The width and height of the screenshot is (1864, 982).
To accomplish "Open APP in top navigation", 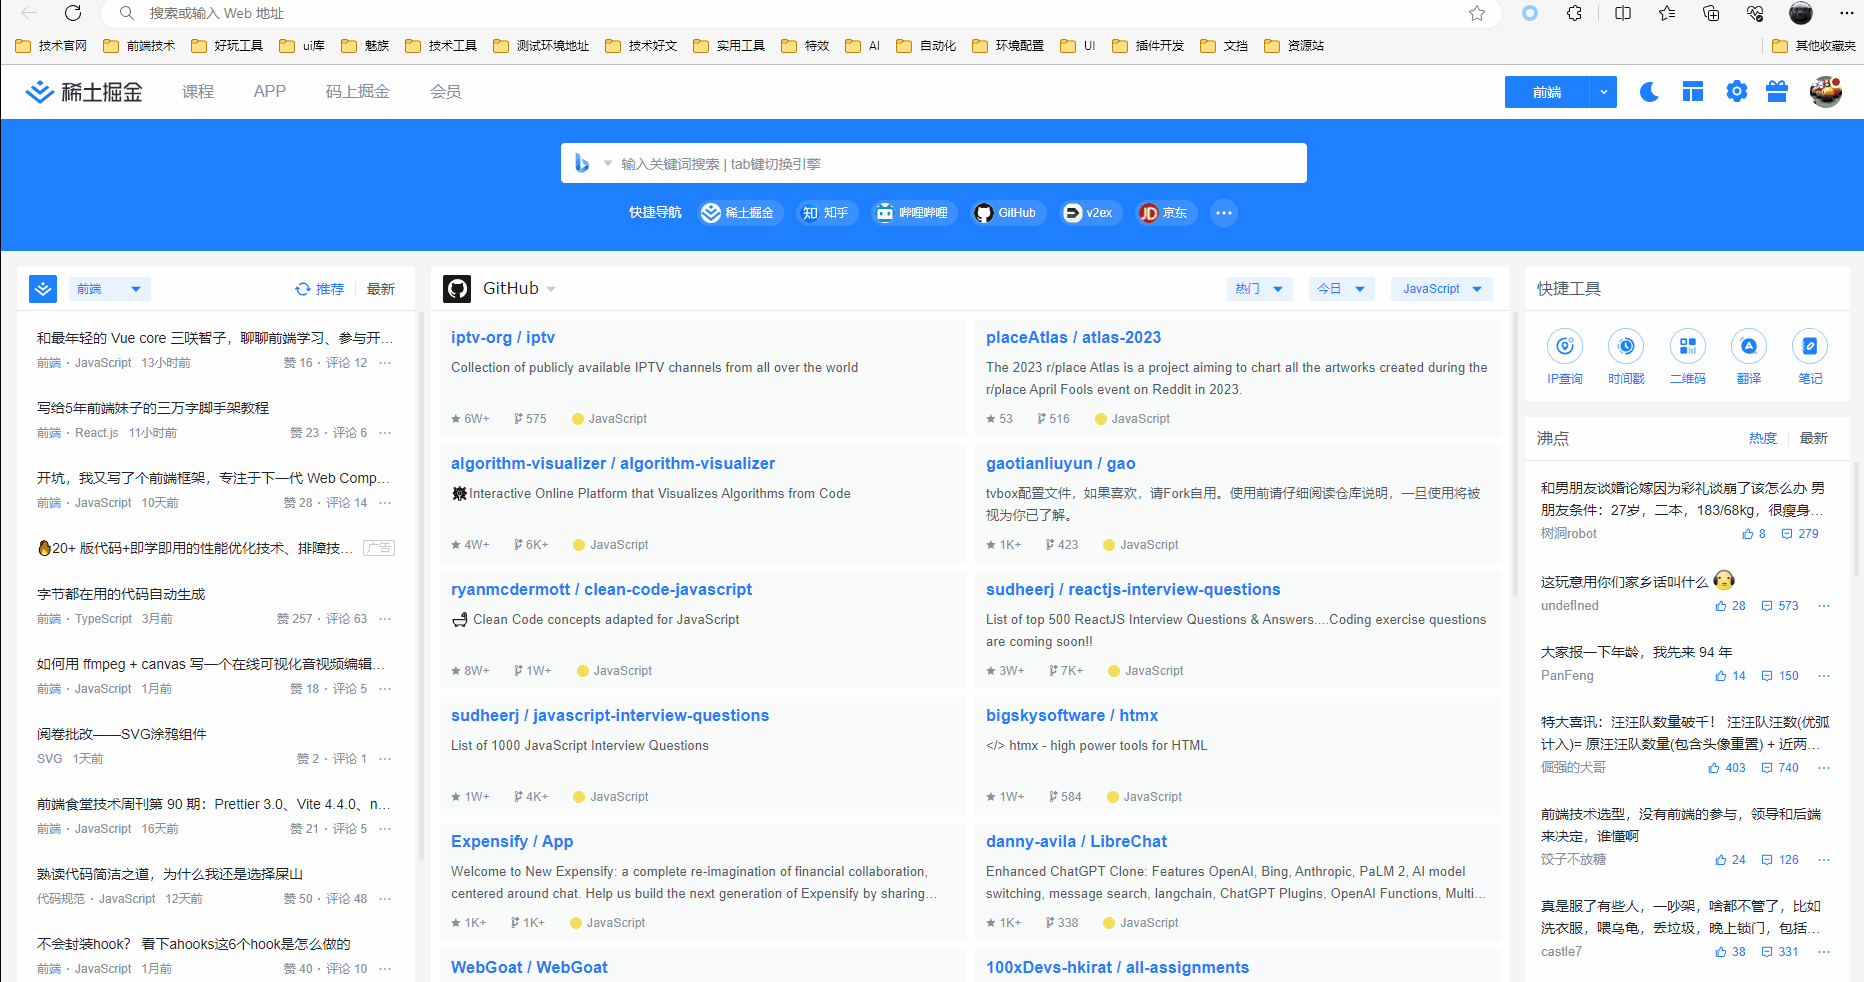I will (x=270, y=92).
